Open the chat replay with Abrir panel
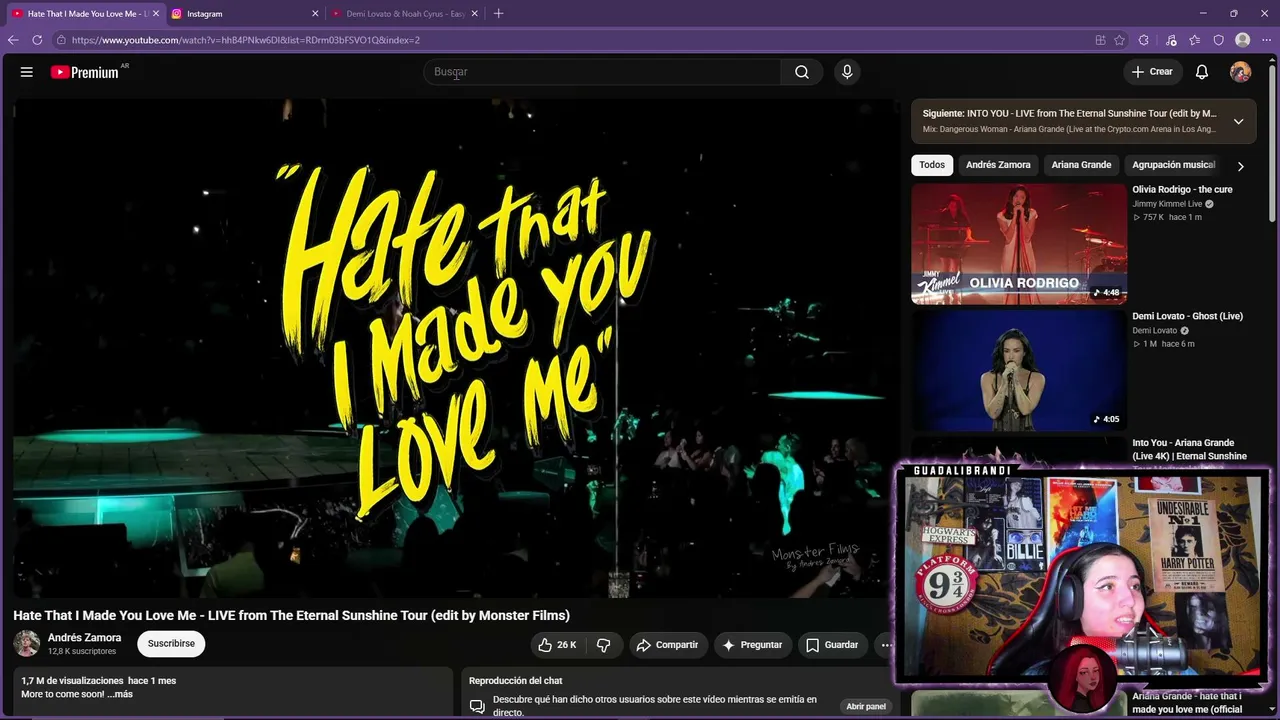Screen dimensions: 1280x720 (866, 706)
